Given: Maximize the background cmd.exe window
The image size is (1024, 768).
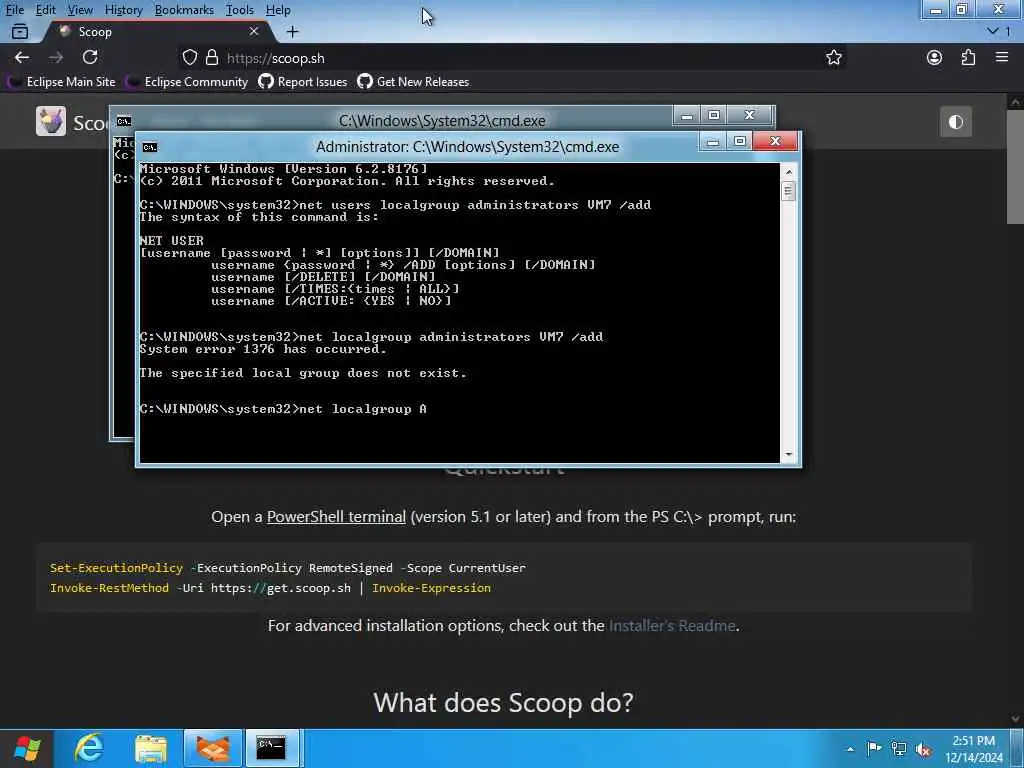Looking at the screenshot, I should (714, 116).
